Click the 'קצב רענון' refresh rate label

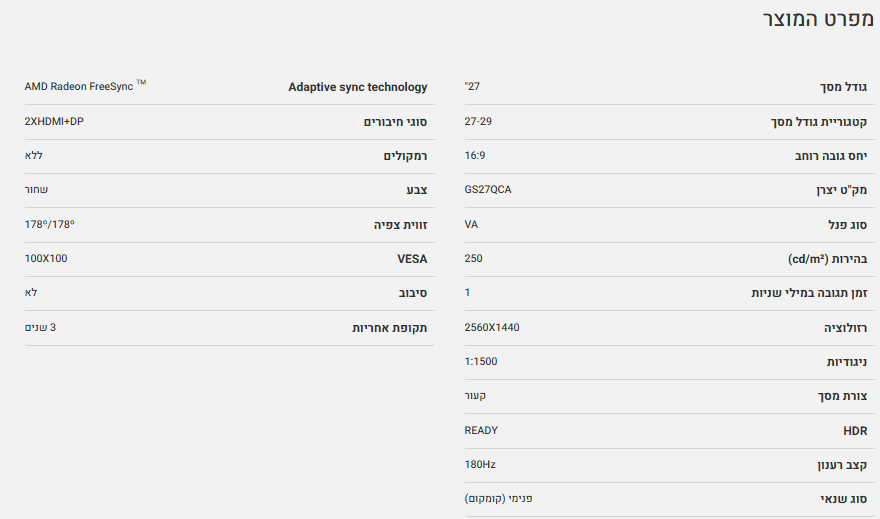click(841, 465)
